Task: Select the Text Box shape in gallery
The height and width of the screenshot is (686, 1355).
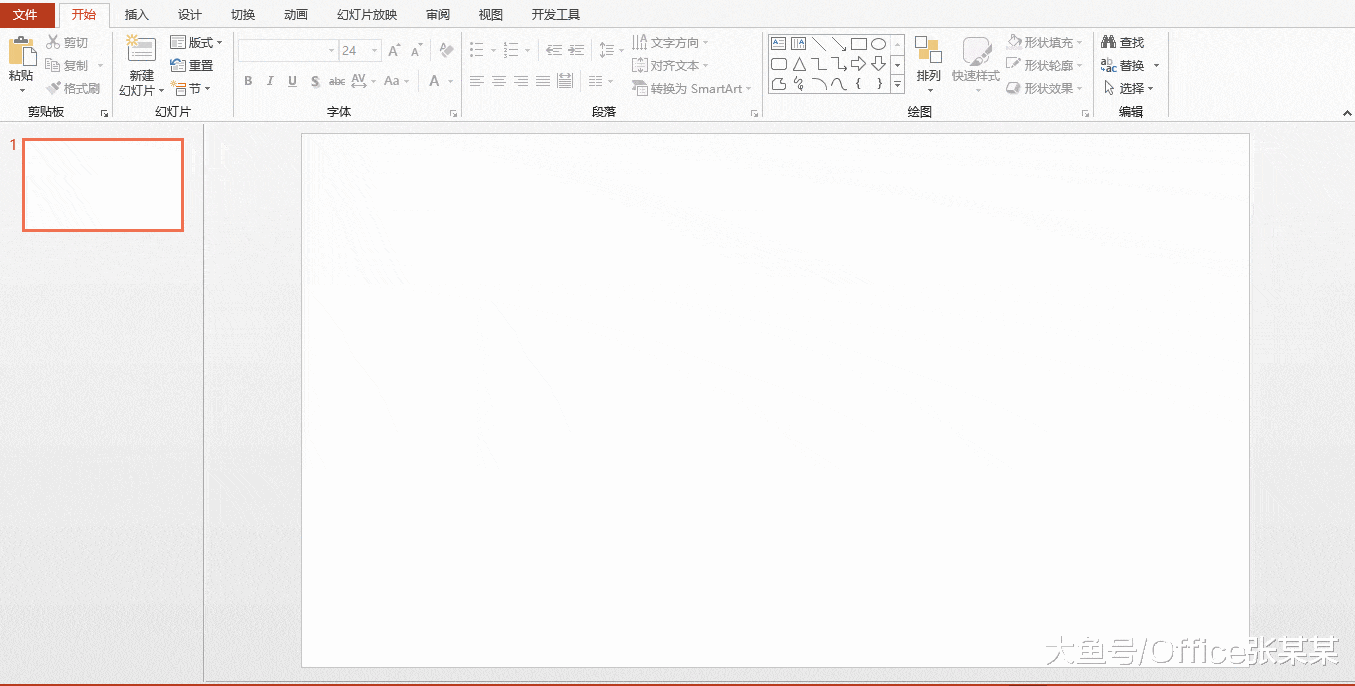Action: pos(778,44)
